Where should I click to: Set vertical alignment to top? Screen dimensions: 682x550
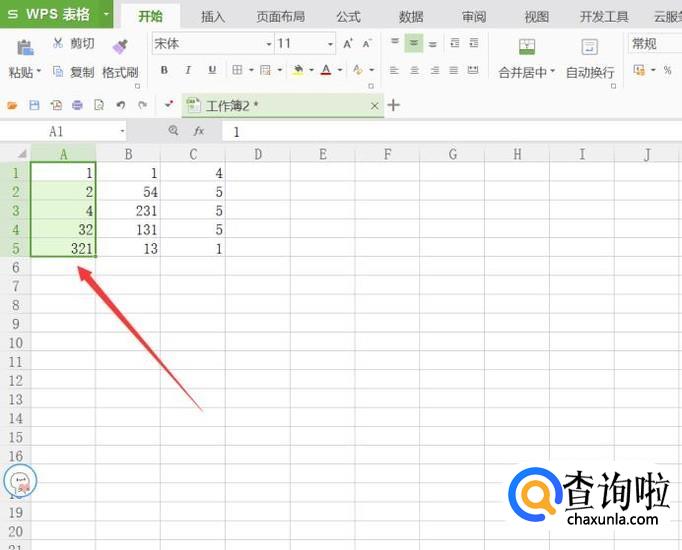click(x=394, y=43)
